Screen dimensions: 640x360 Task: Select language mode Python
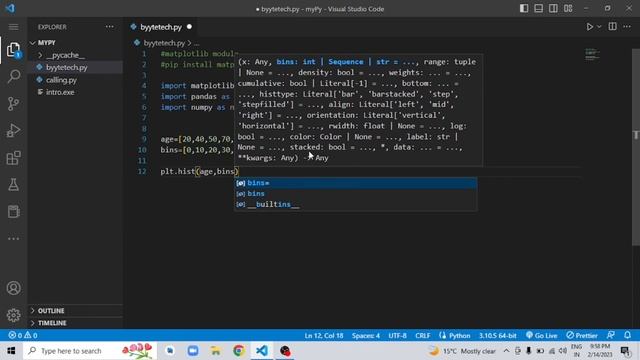point(459,336)
